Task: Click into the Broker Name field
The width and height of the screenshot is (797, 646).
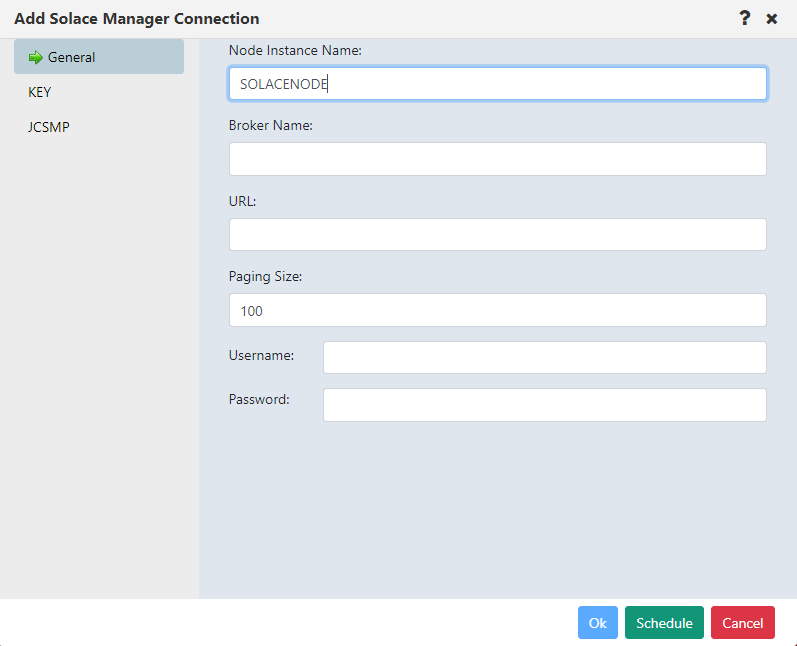Action: point(498,159)
